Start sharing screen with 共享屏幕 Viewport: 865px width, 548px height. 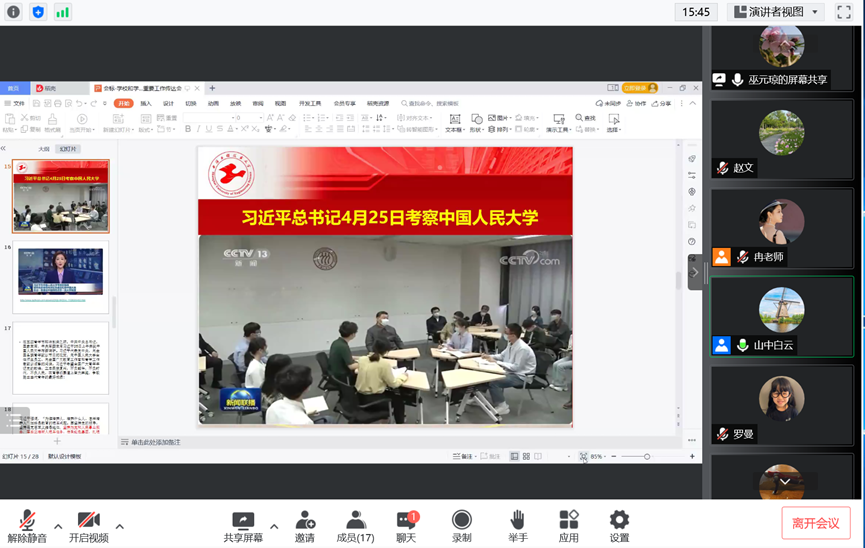(x=243, y=526)
